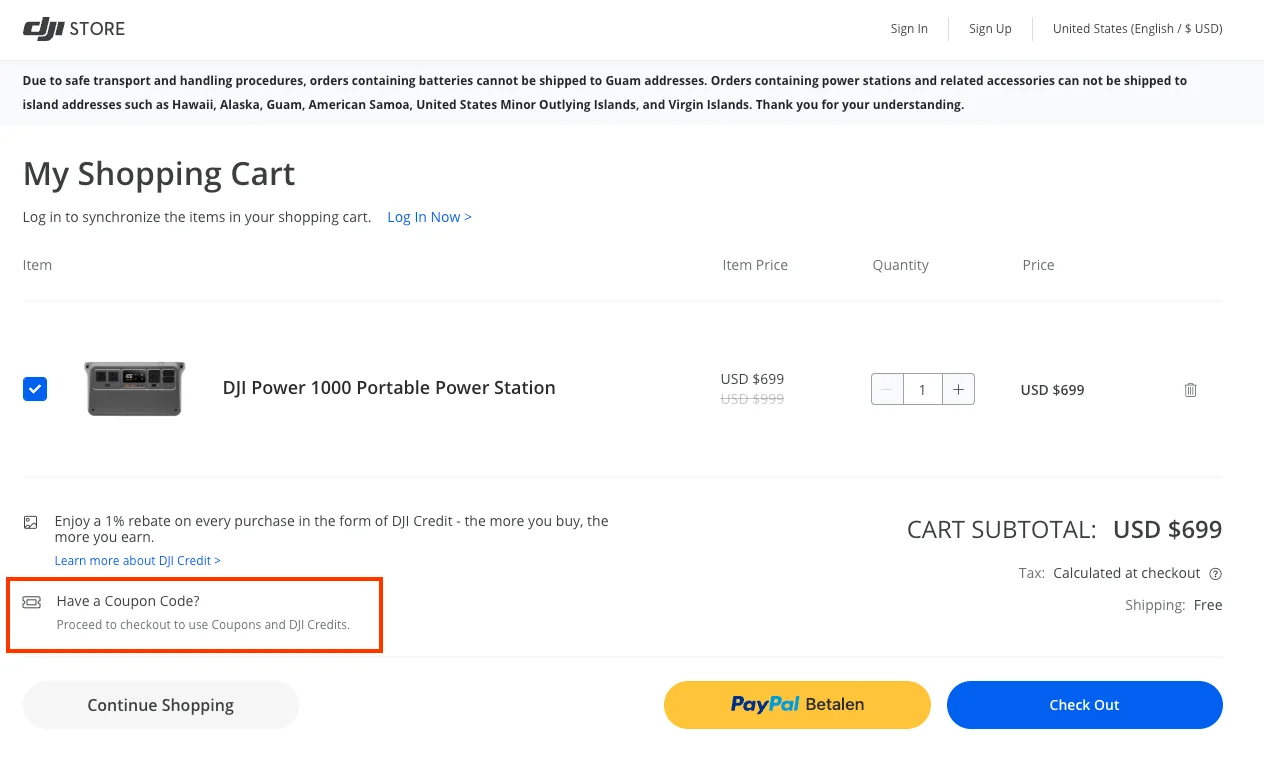1264x765 pixels.
Task: Open DJI Power 1000 Portable Power Station title
Action: (389, 388)
